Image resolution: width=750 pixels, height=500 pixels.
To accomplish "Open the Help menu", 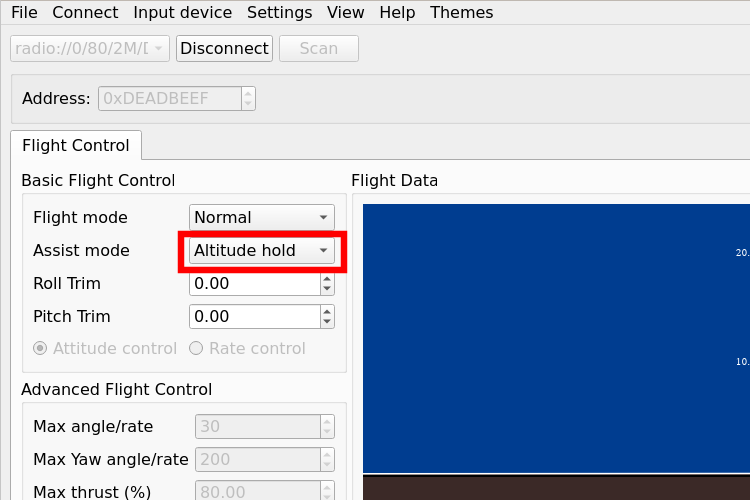I will tap(397, 13).
